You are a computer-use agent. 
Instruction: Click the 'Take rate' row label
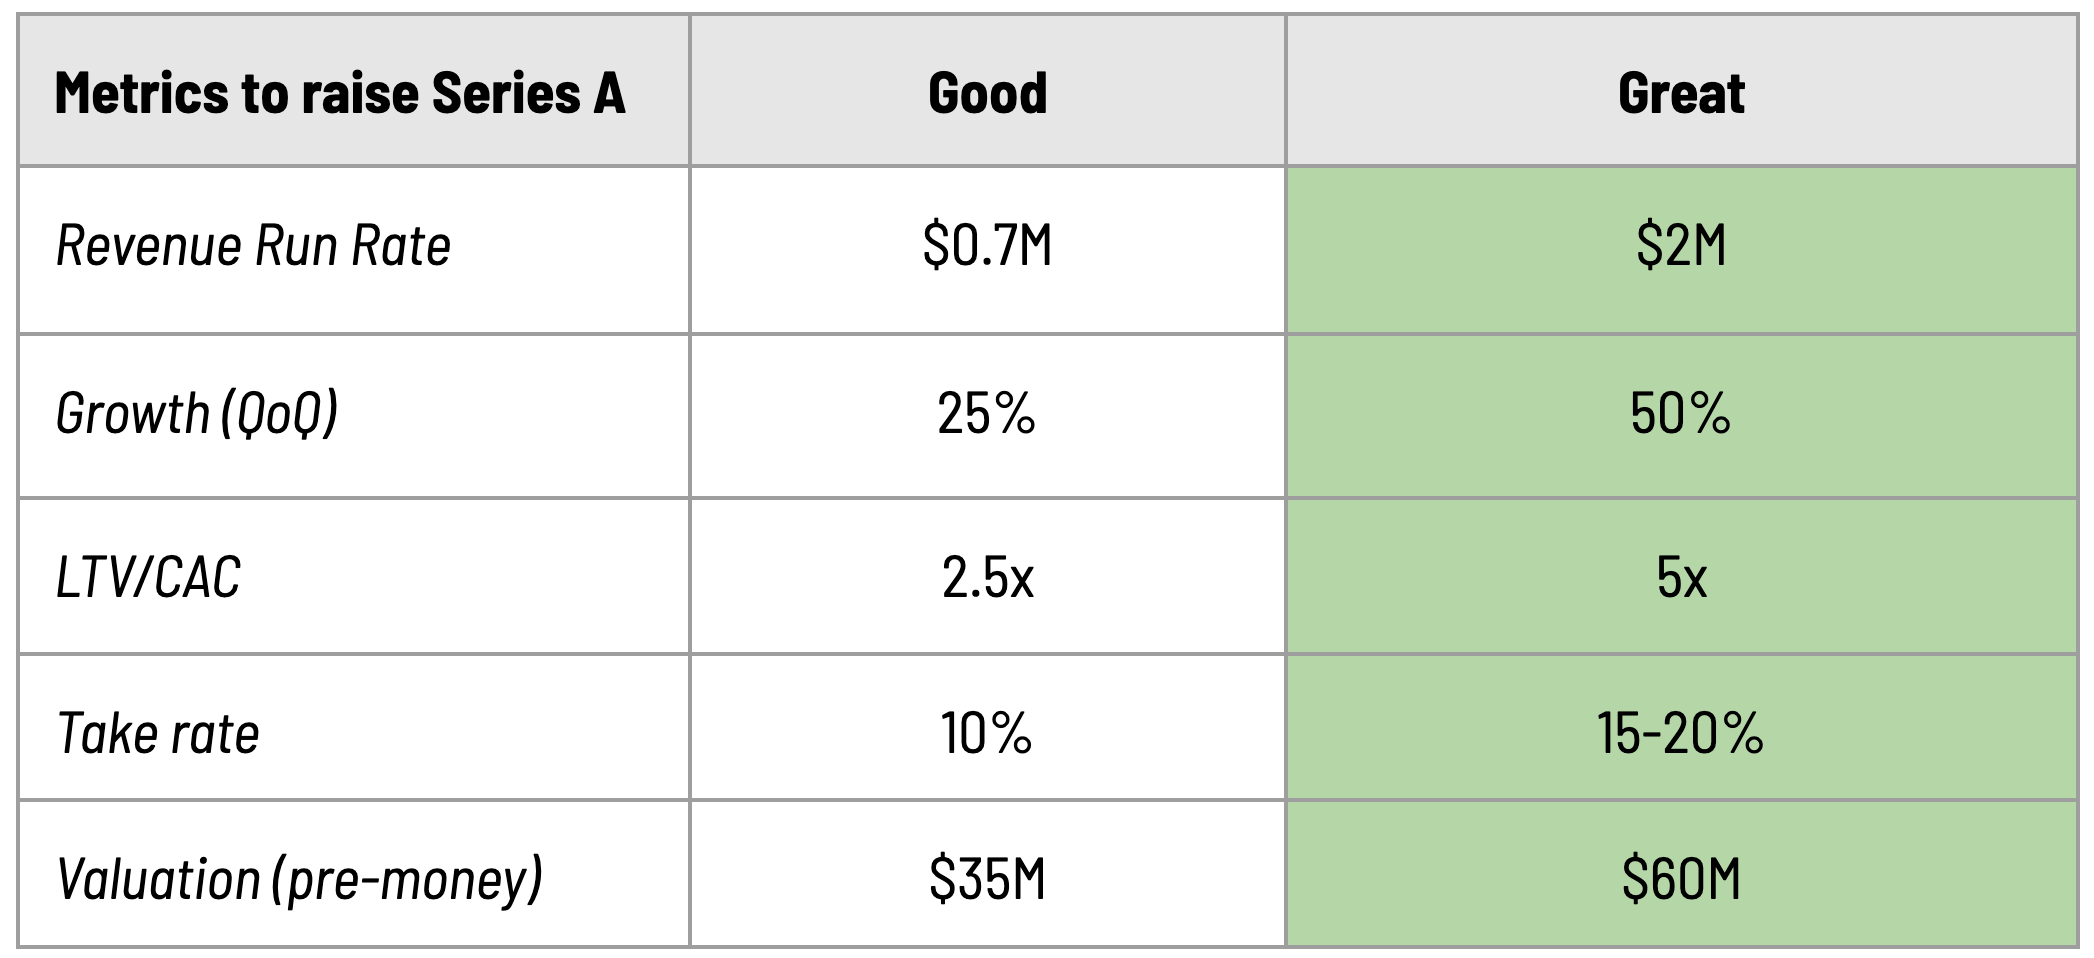158,733
